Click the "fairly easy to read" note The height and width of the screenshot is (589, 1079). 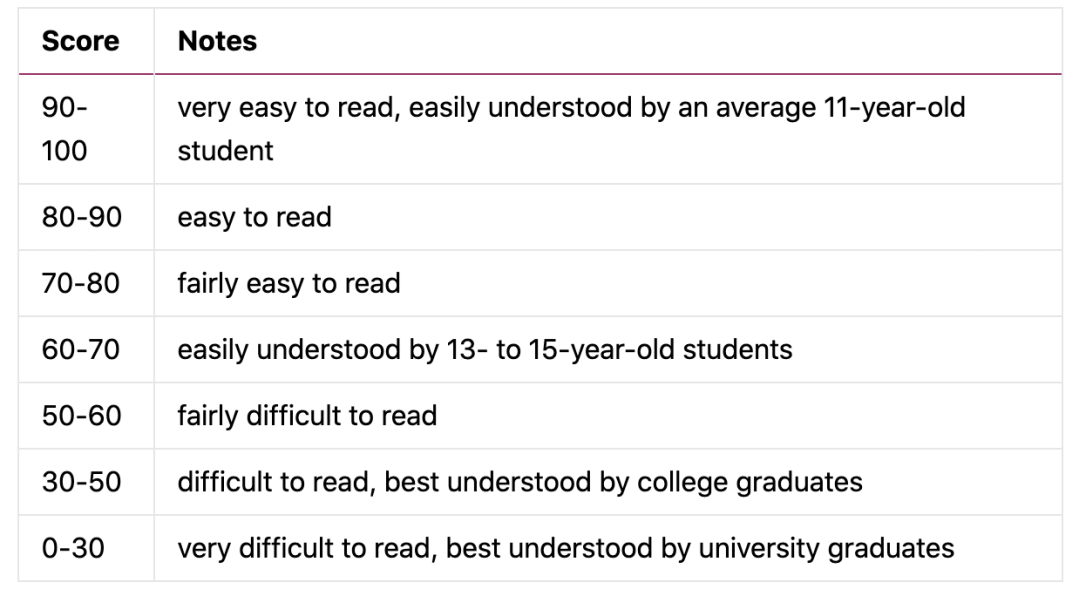click(288, 283)
